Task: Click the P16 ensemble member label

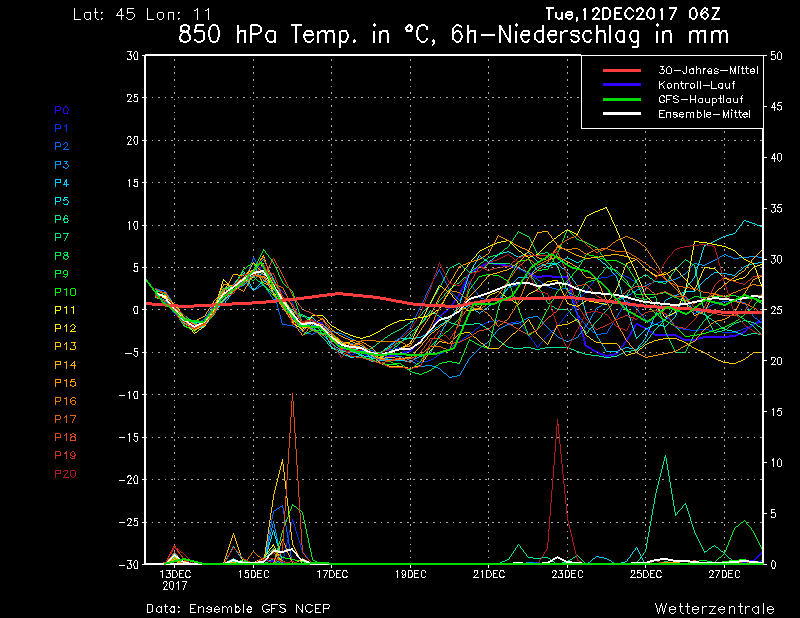Action: (x=65, y=401)
